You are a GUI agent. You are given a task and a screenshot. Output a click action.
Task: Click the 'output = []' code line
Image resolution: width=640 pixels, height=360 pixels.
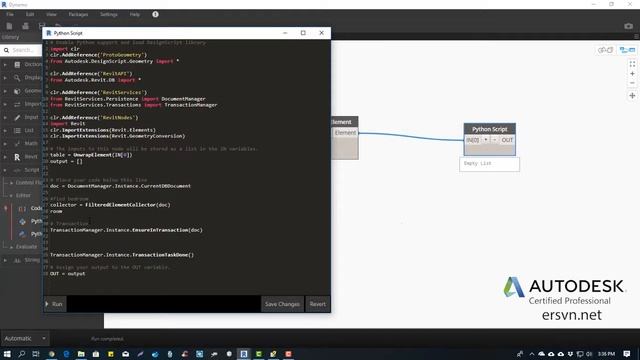pos(66,161)
